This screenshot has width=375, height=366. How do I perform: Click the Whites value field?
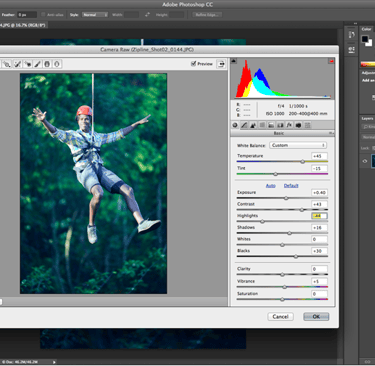[319, 239]
